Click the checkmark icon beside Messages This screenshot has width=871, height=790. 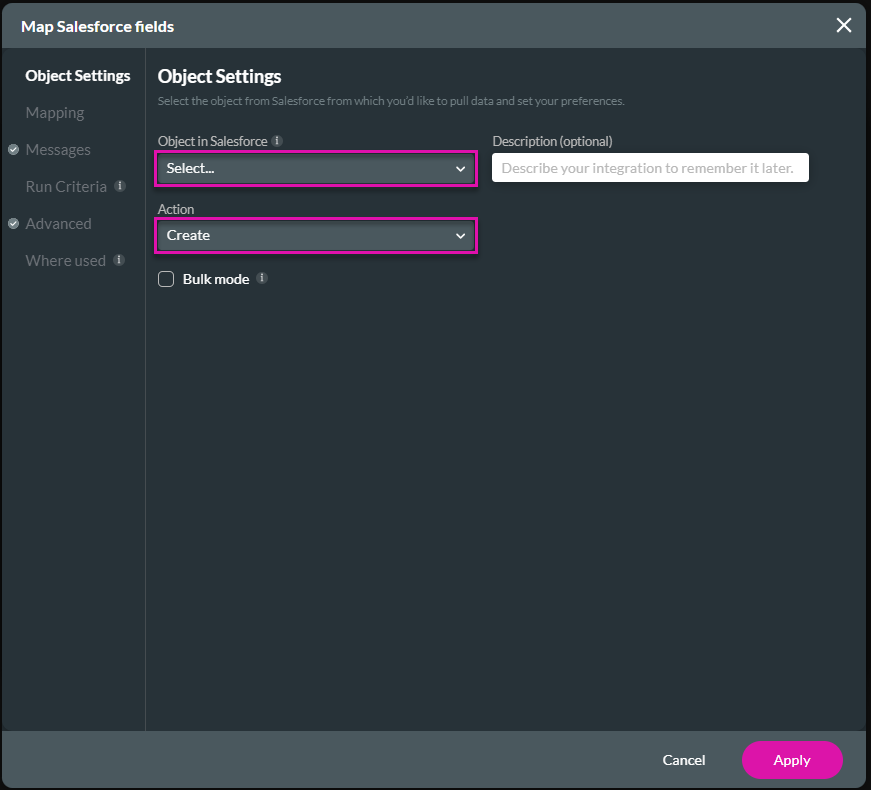point(14,149)
